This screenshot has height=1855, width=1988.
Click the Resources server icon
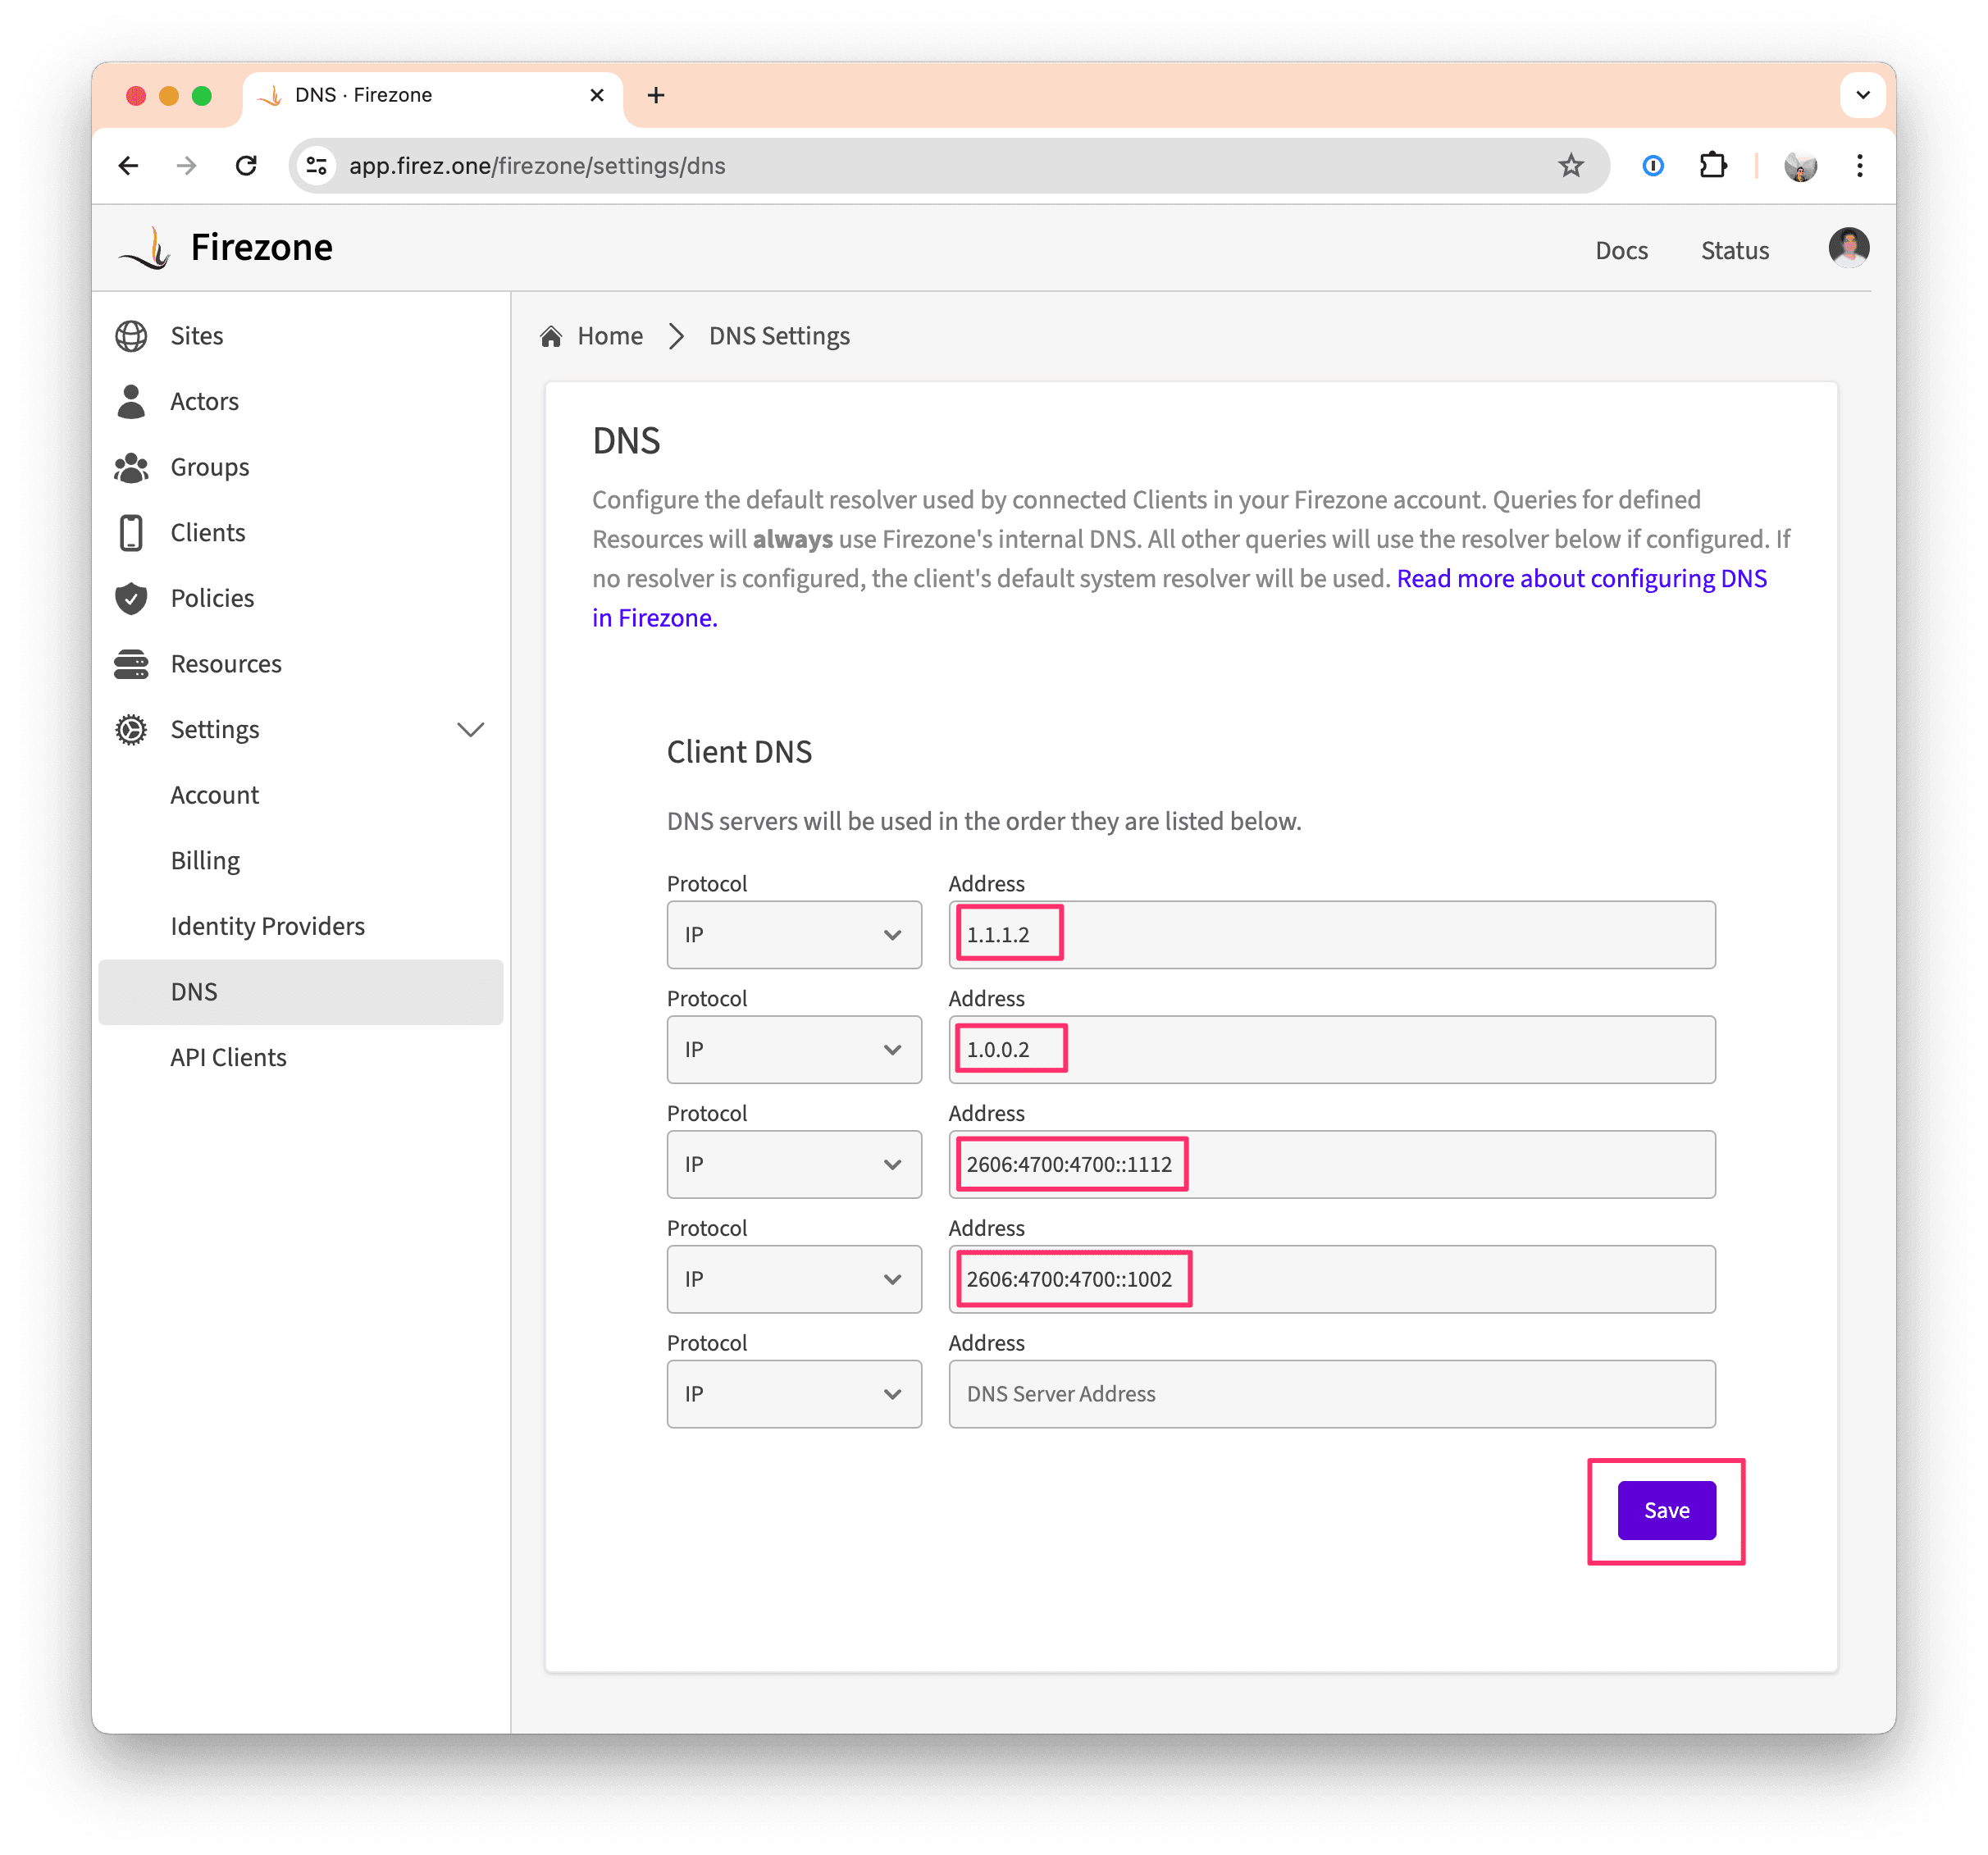[x=131, y=664]
